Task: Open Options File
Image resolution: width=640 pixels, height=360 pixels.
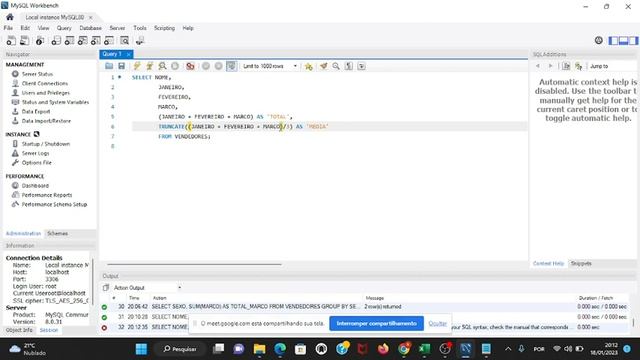Action: (x=37, y=162)
